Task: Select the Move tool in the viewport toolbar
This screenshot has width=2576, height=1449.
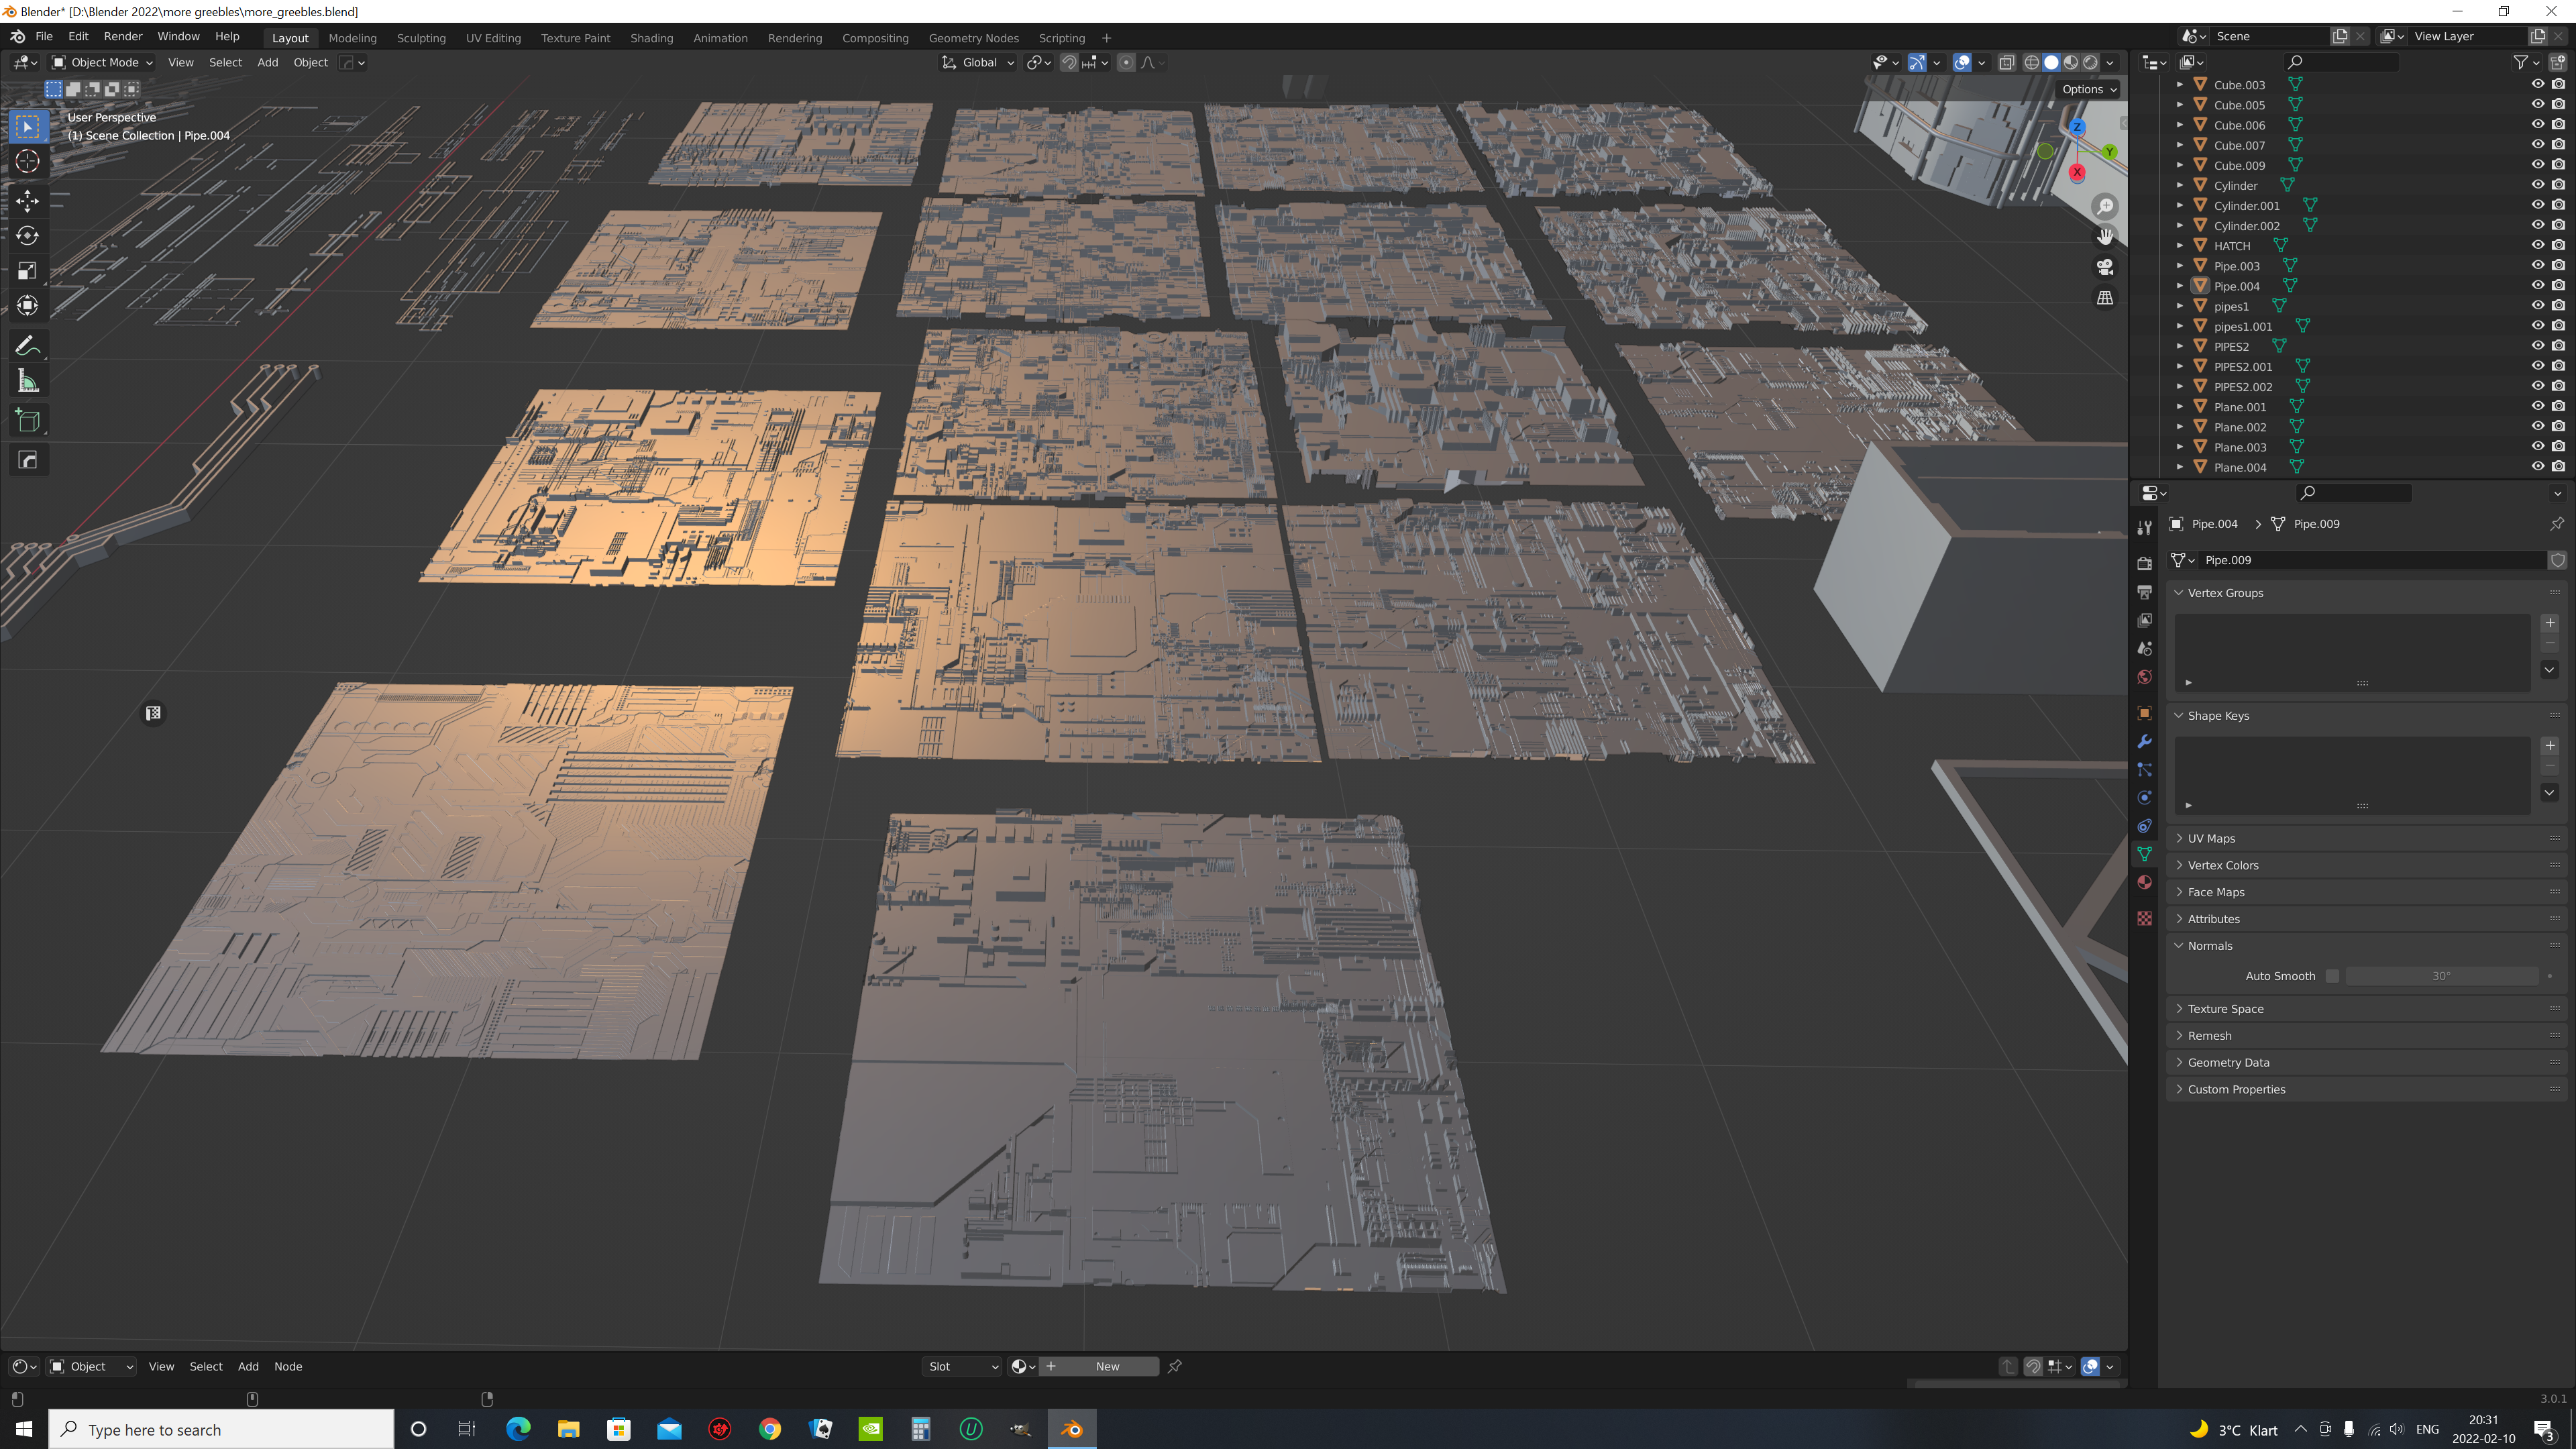Action: (x=27, y=201)
